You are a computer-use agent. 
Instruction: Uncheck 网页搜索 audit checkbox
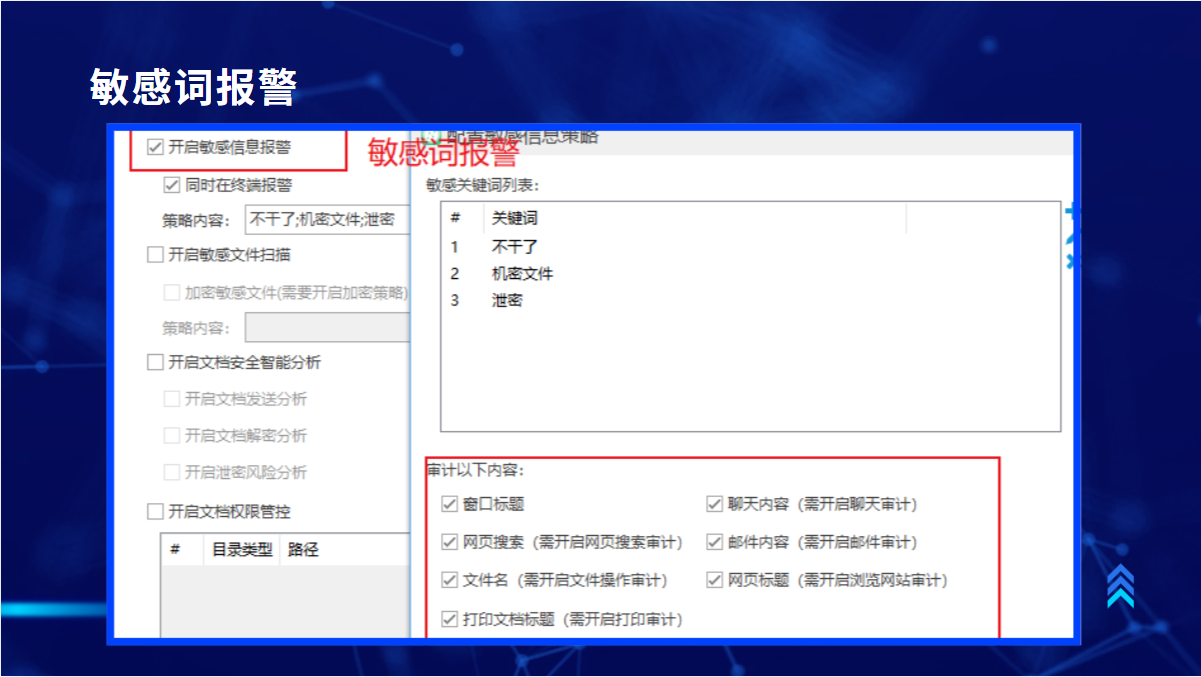450,542
